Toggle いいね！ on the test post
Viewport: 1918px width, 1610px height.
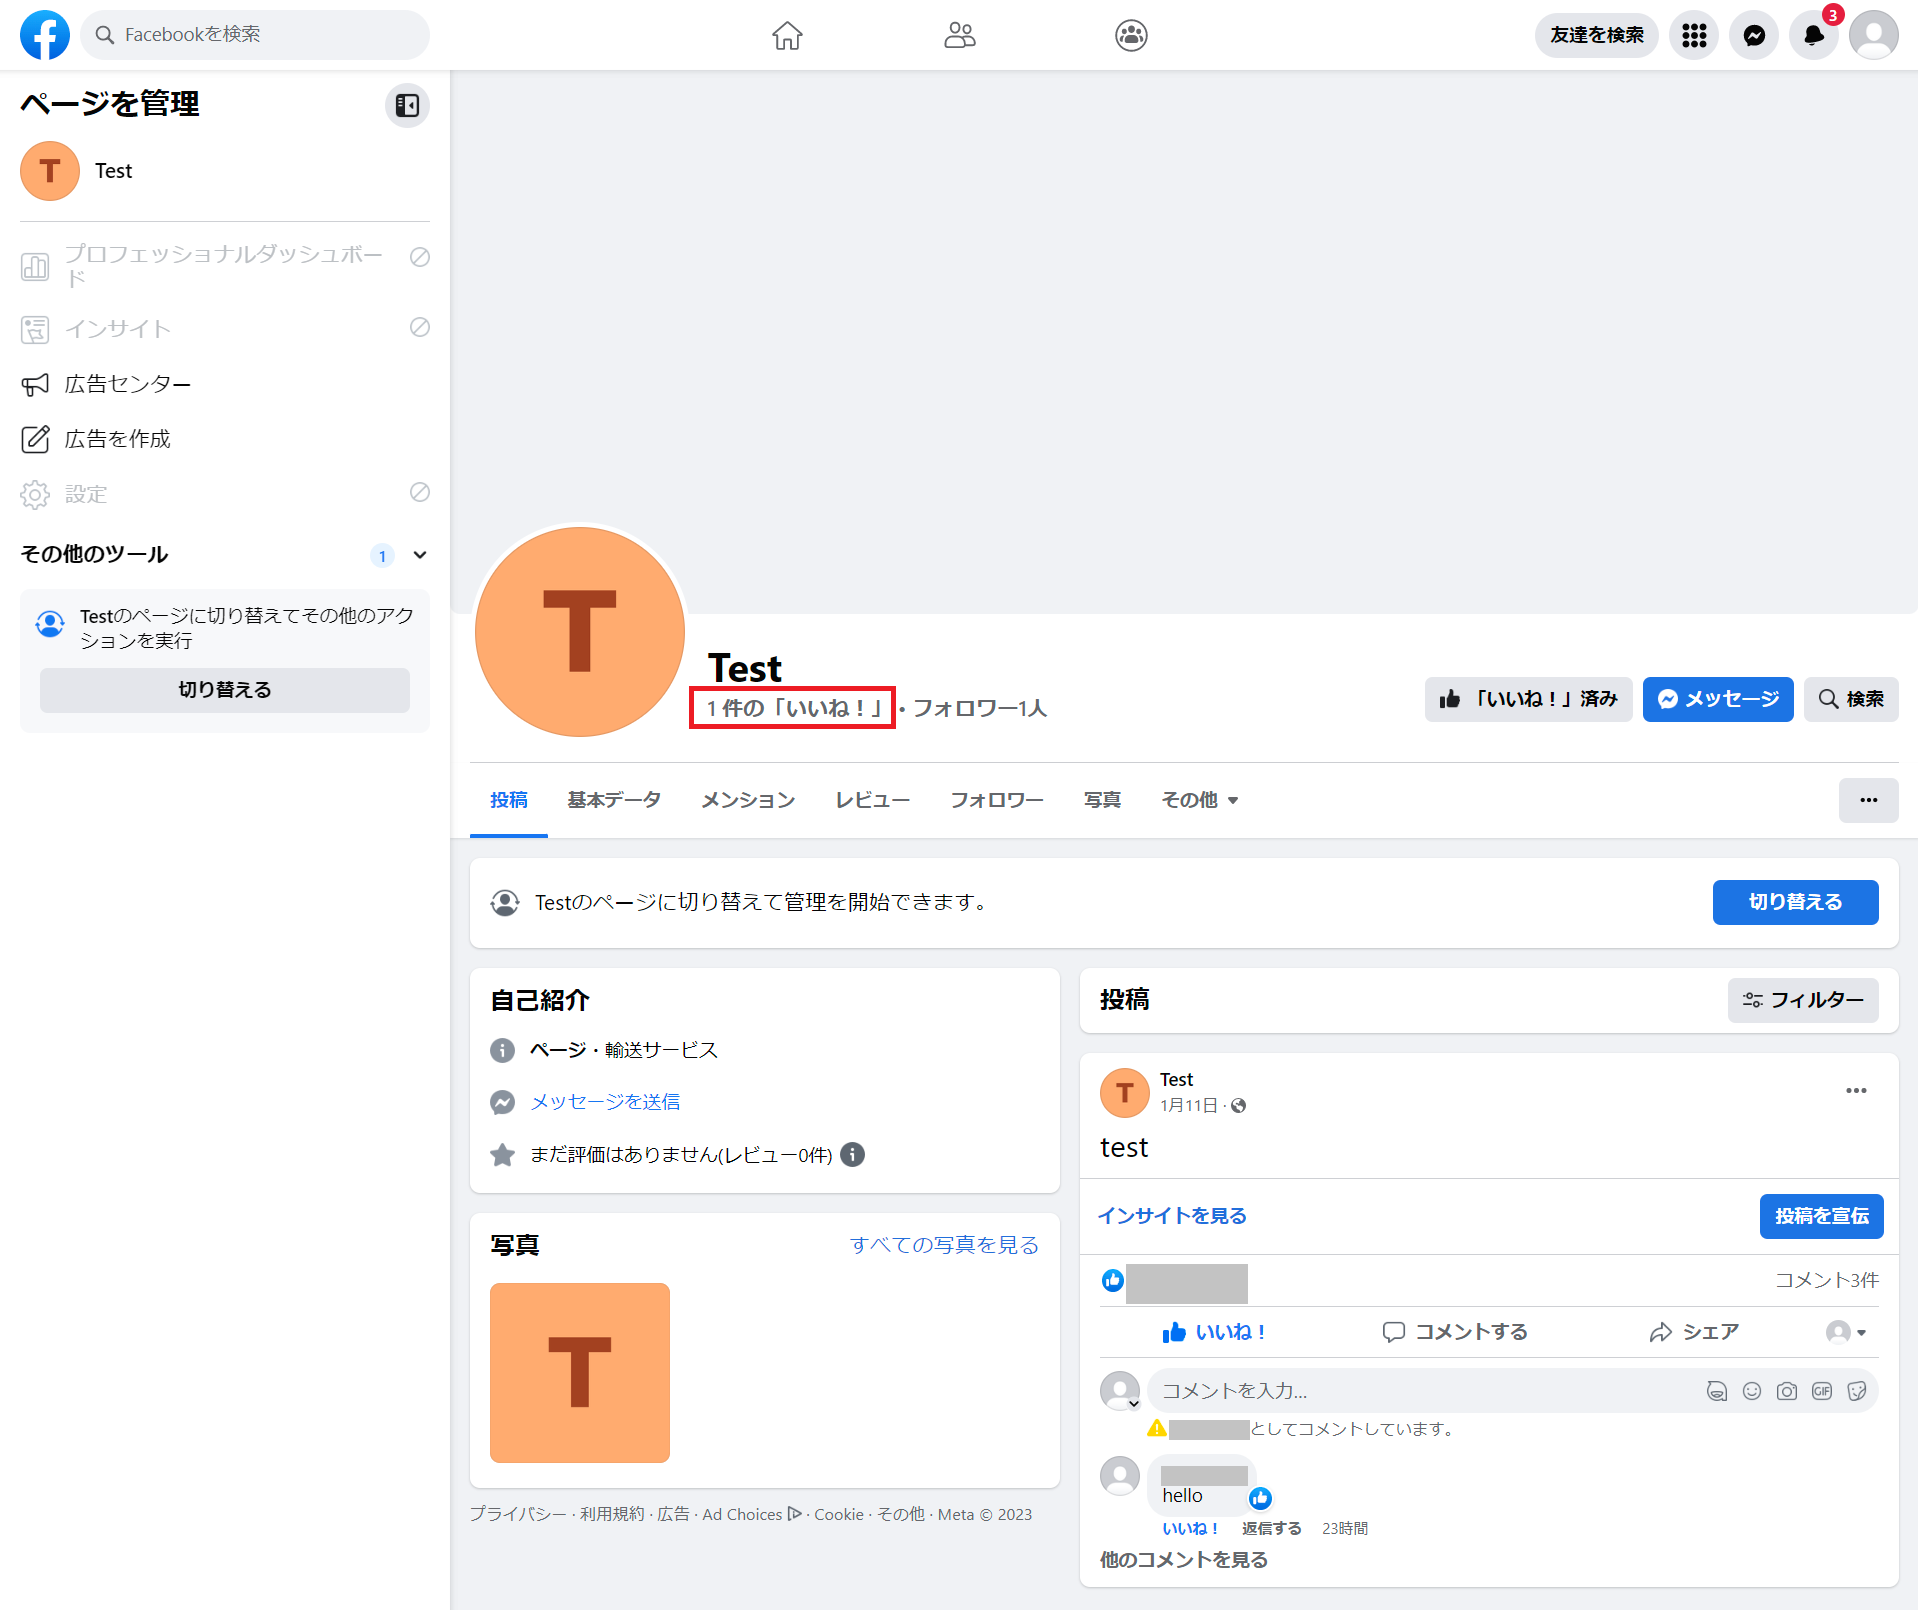[x=1214, y=1332]
